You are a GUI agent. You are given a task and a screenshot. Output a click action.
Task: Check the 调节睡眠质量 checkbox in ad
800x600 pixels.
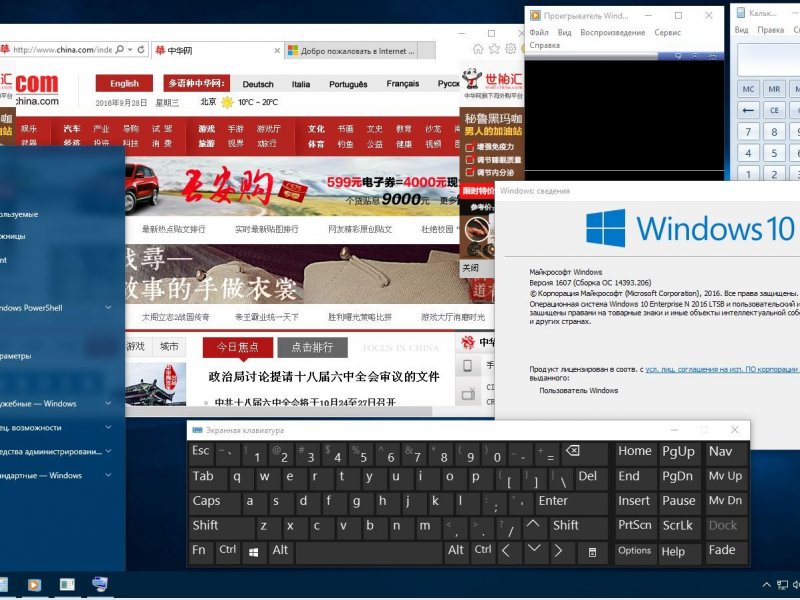click(470, 160)
